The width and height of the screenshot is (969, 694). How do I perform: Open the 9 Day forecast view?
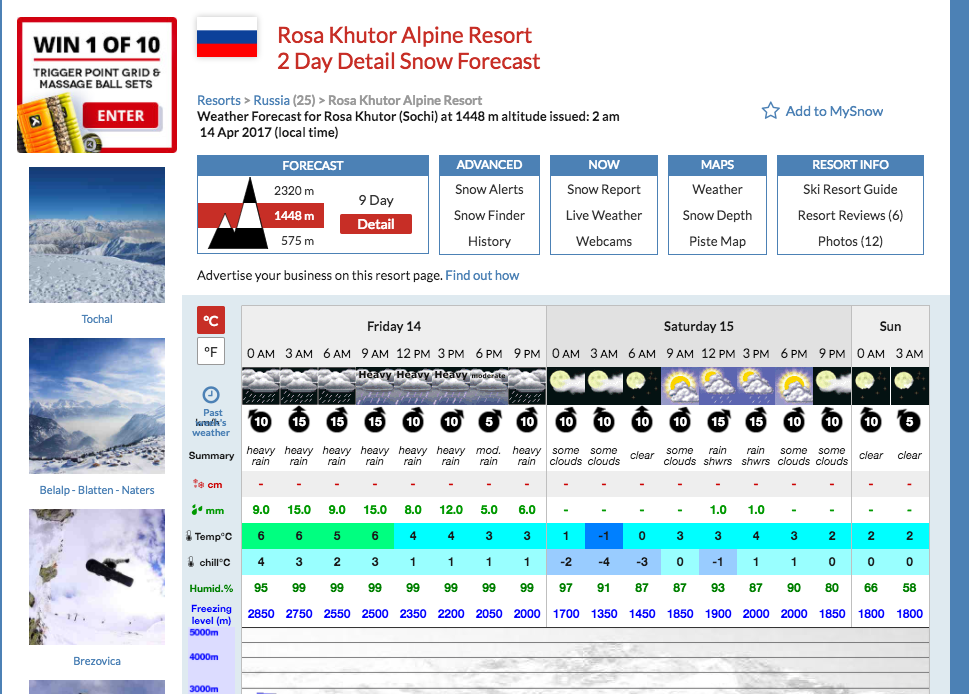click(x=376, y=200)
